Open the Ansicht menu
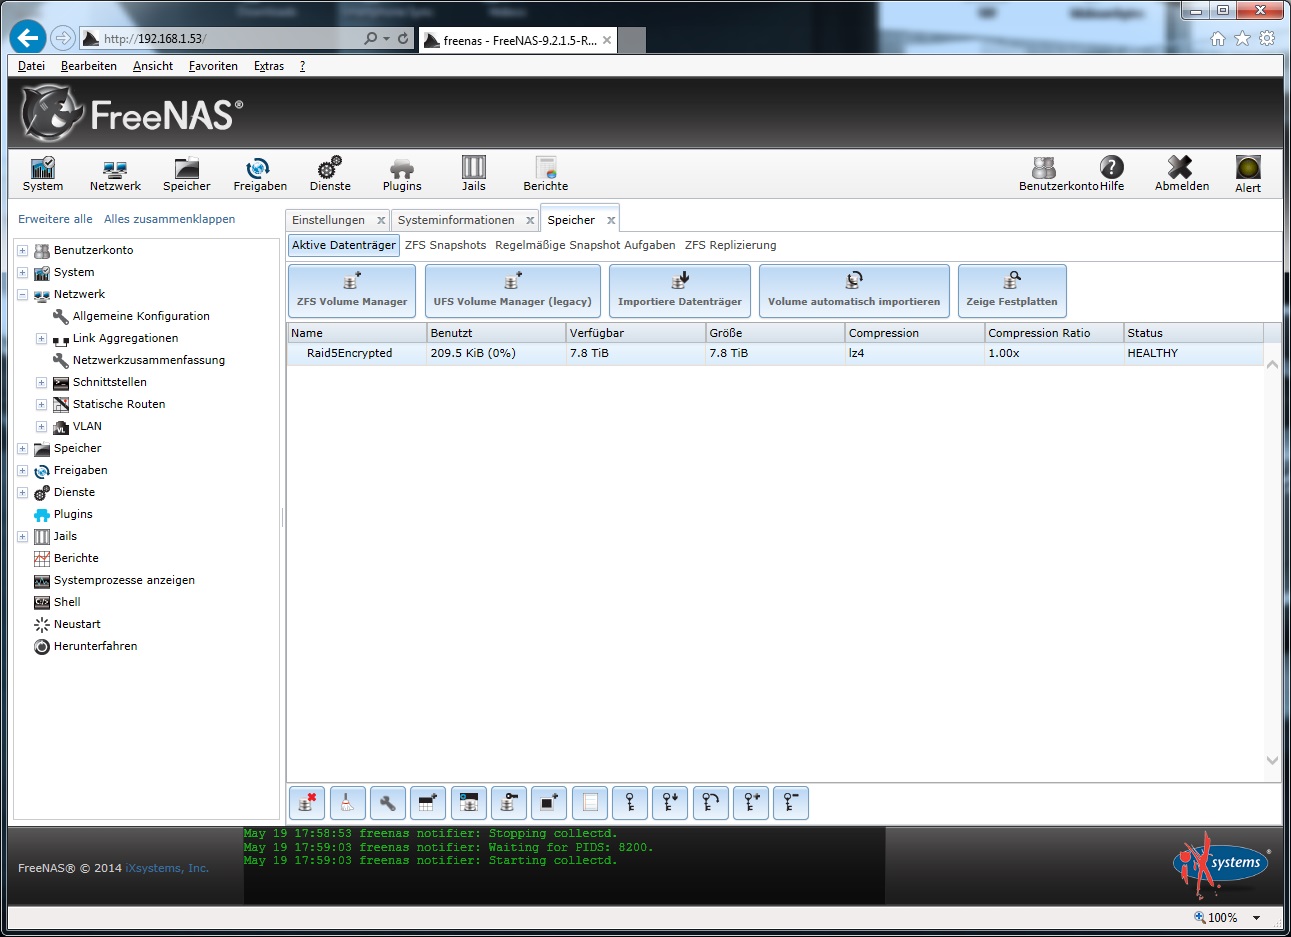1291x937 pixels. [x=153, y=66]
